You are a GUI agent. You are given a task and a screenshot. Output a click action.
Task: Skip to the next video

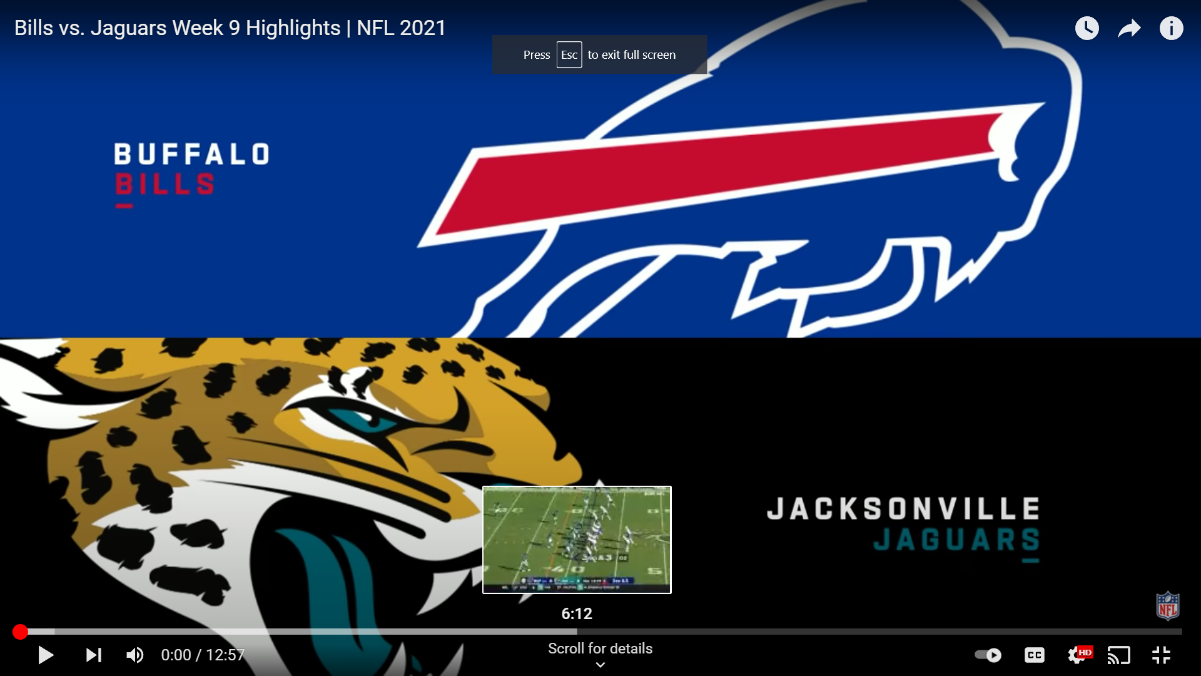coord(93,655)
